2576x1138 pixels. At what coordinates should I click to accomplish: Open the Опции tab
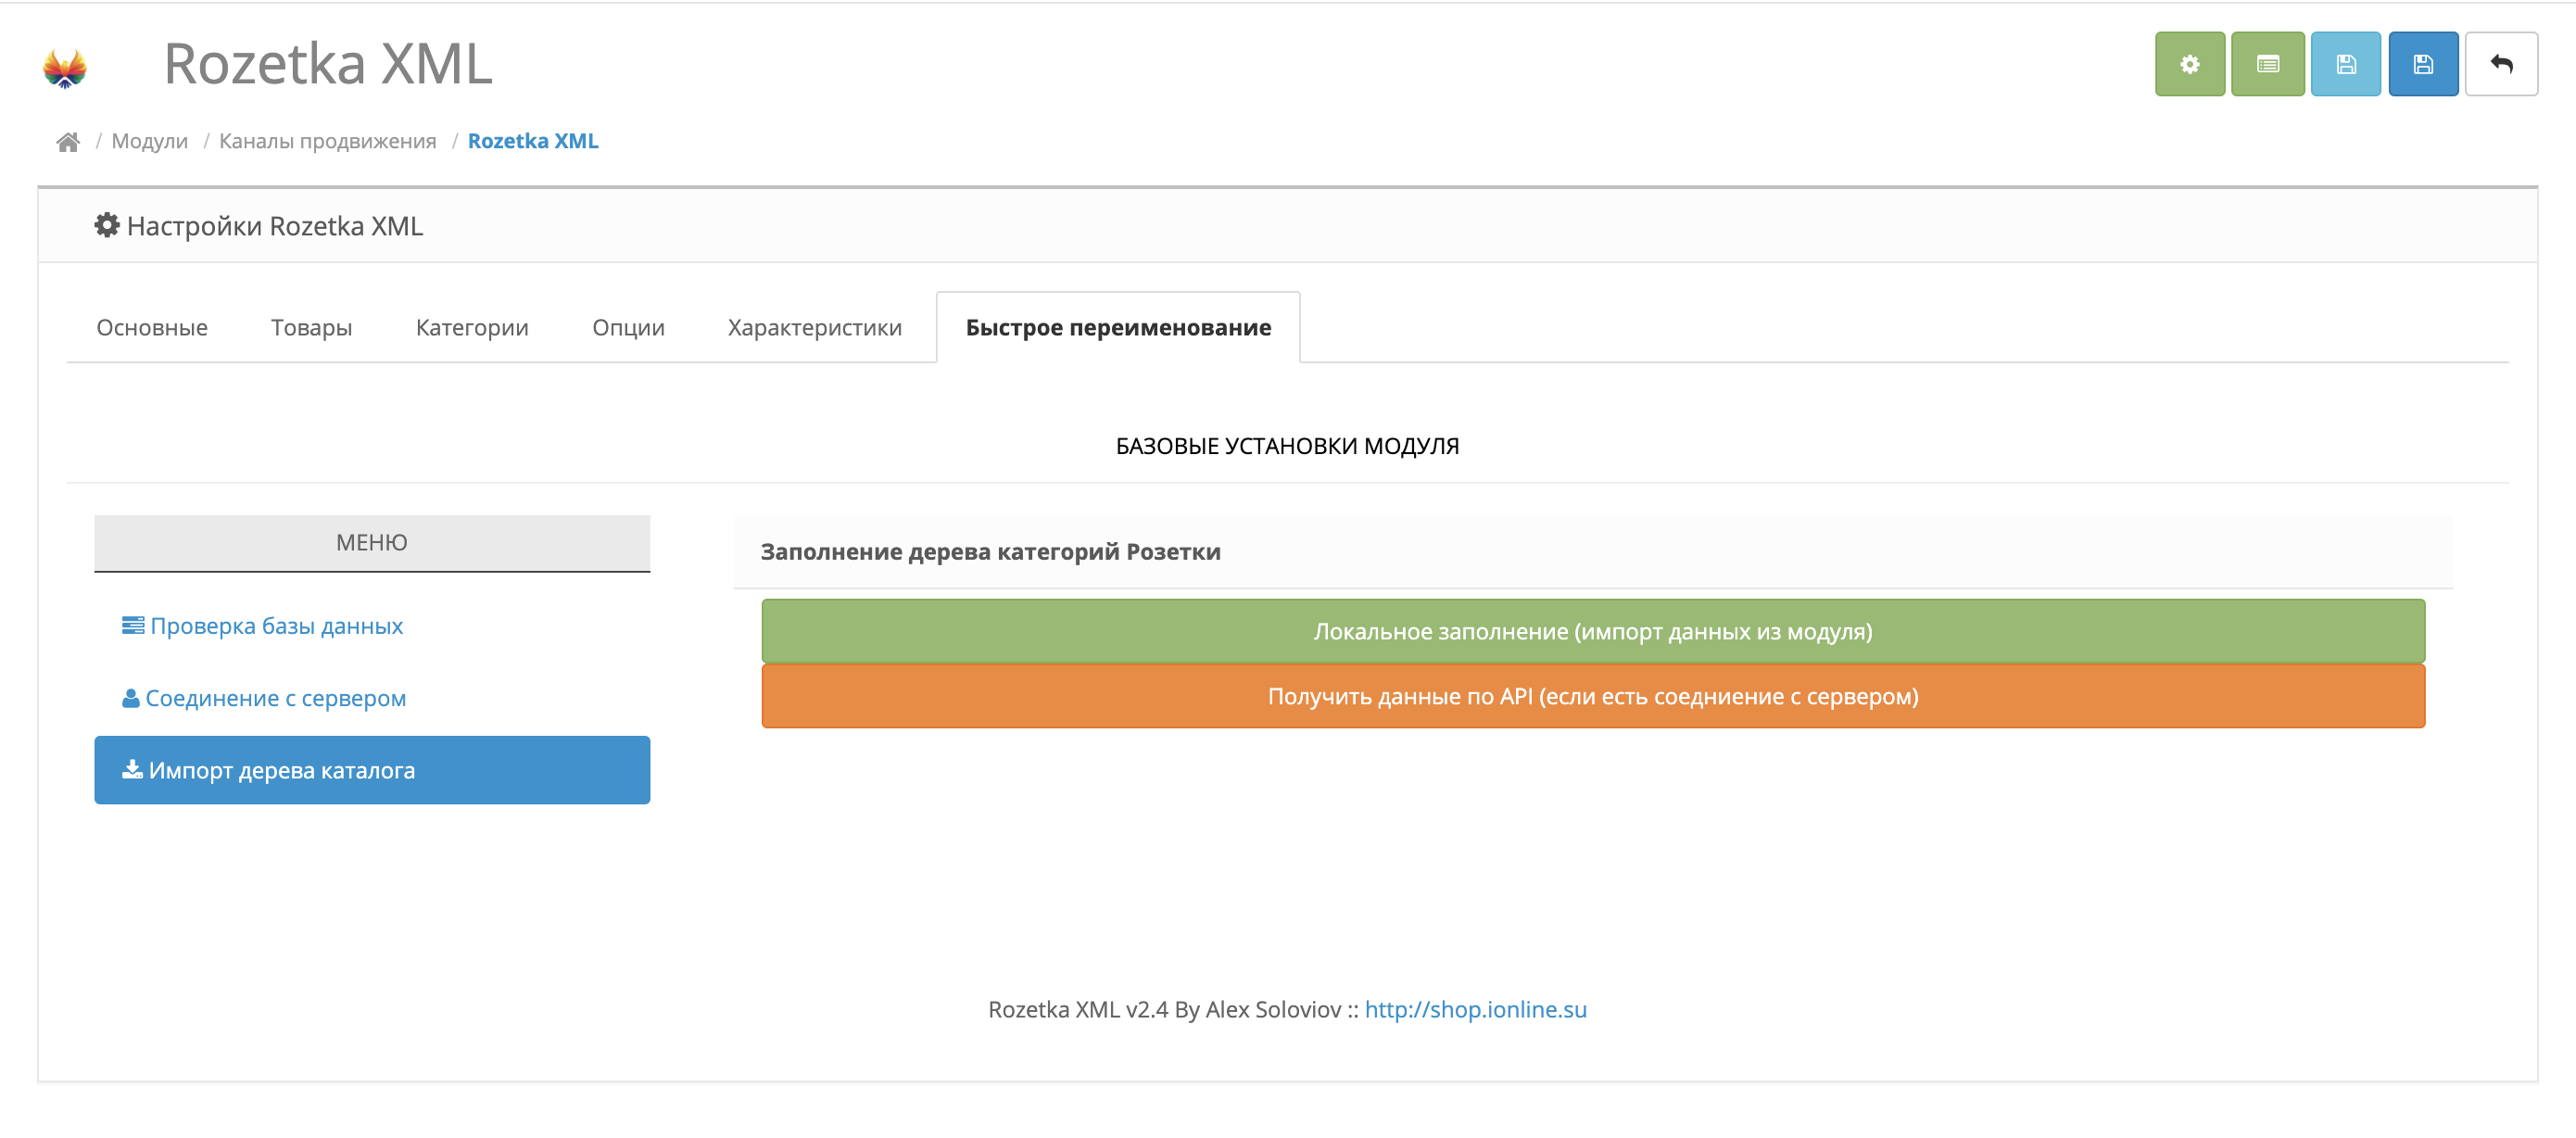pyautogui.click(x=628, y=327)
